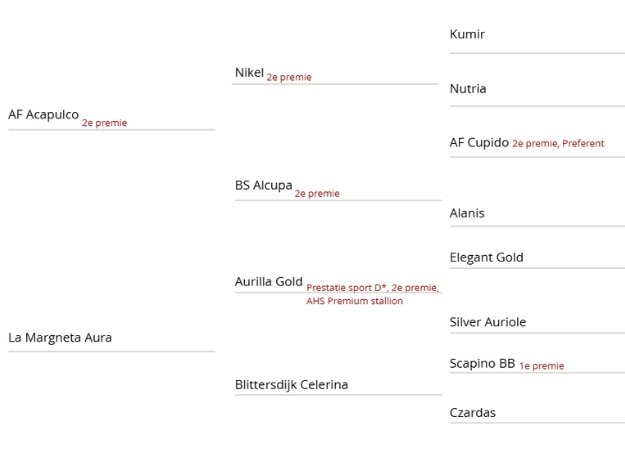This screenshot has width=625, height=469.
Task: Click the Alanis horse name
Action: (467, 213)
